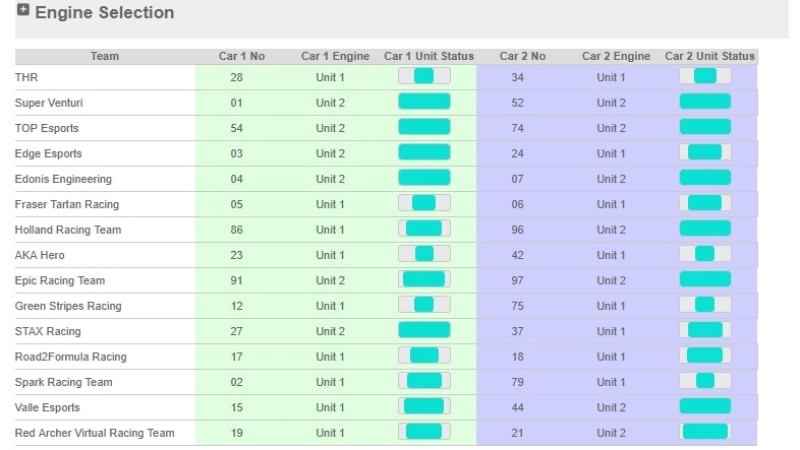Click STAX Racing Car 1 status bar
The width and height of the screenshot is (800, 450).
[424, 330]
